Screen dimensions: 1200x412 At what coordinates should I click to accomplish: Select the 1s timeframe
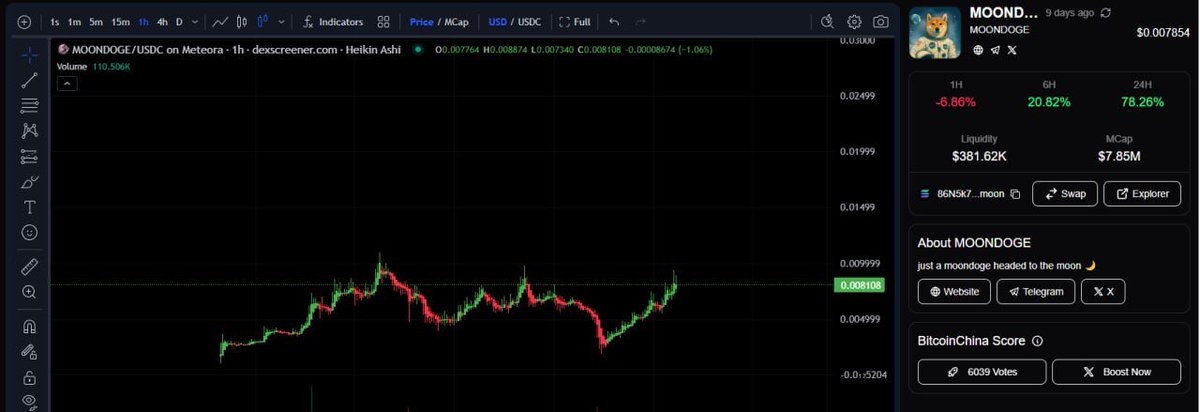55,21
